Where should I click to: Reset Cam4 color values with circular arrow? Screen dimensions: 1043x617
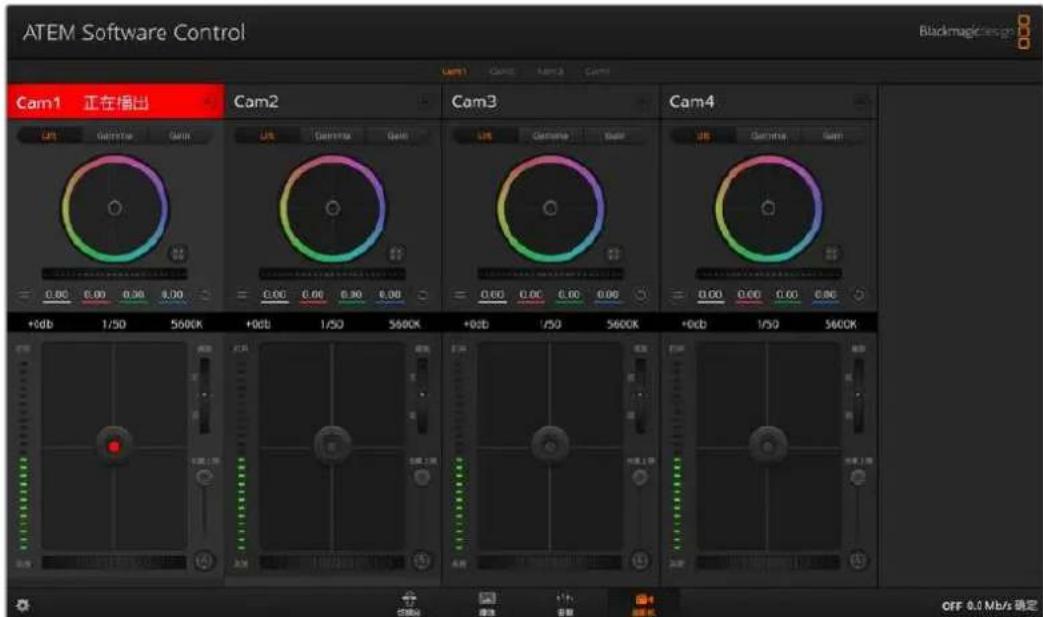pyautogui.click(x=859, y=295)
